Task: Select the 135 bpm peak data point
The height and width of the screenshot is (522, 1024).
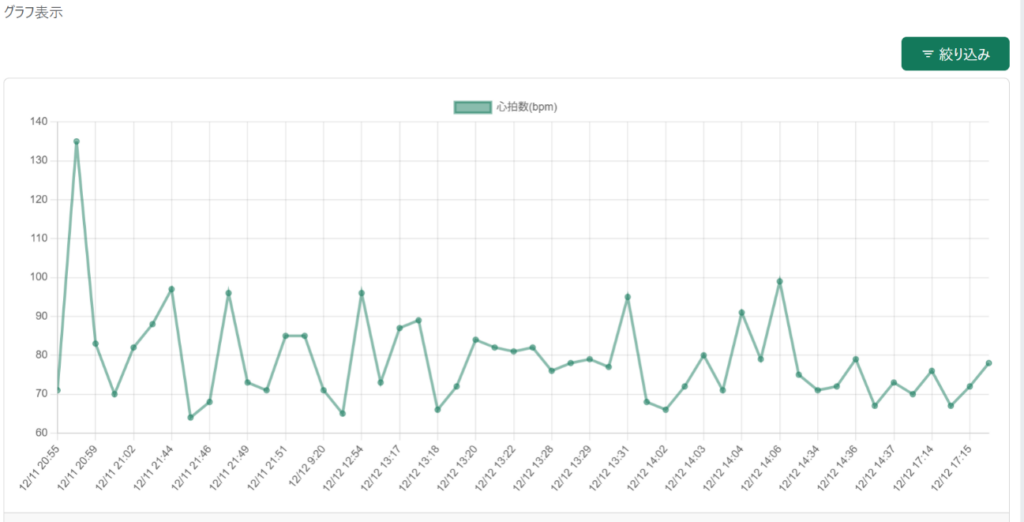Action: click(76, 141)
